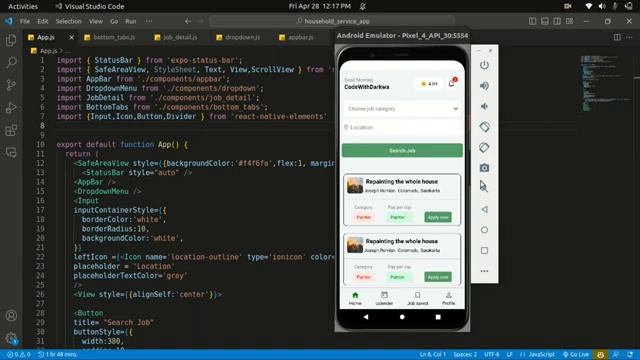Tap notification bell in app
Image resolution: width=640 pixels, height=360 pixels.
click(452, 83)
